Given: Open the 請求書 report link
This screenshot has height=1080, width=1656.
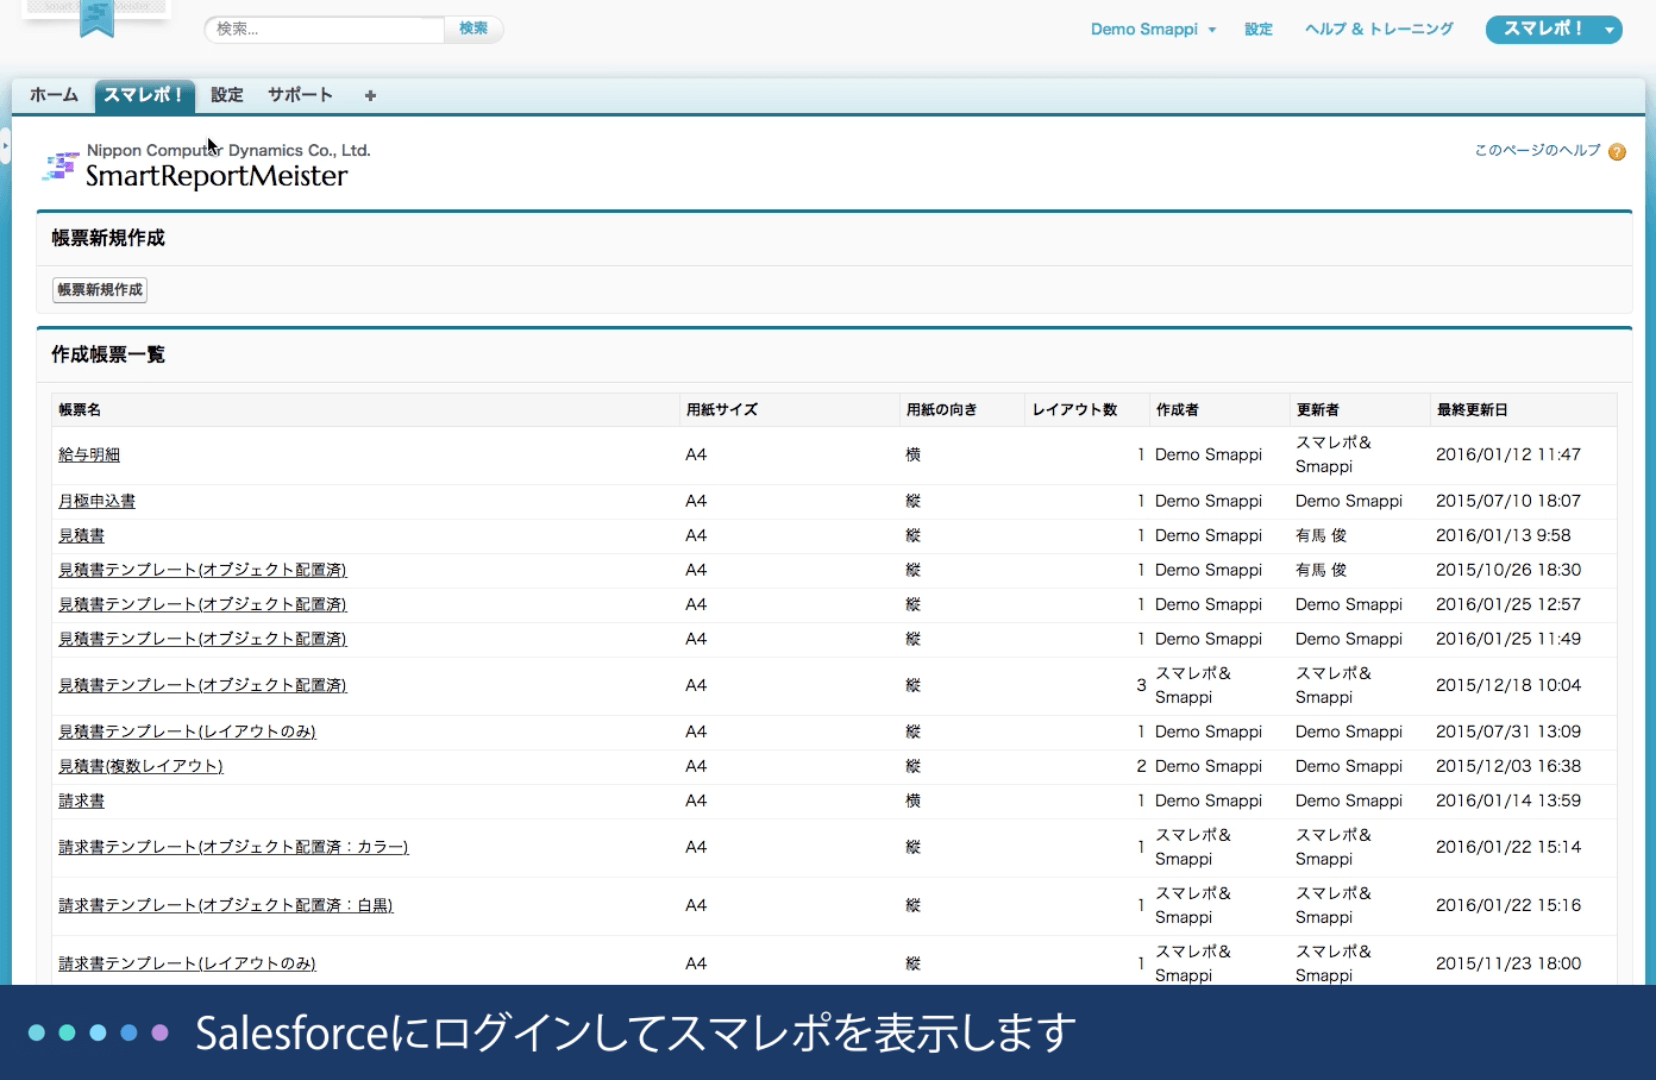Looking at the screenshot, I should tap(81, 801).
